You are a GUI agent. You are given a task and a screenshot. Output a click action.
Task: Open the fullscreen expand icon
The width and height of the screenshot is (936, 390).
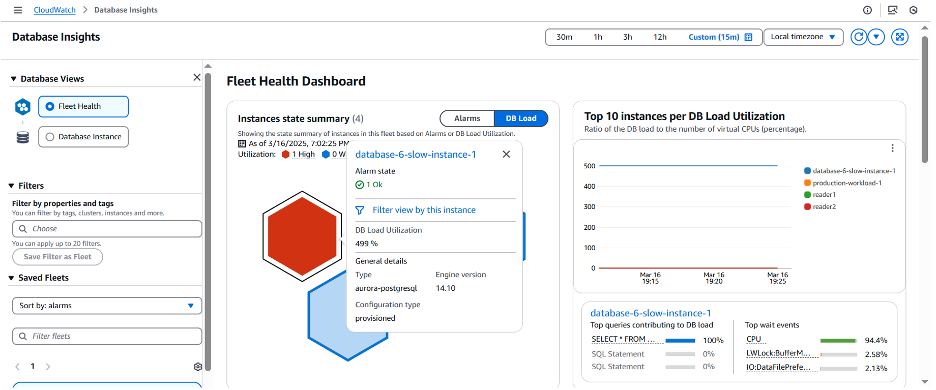900,37
